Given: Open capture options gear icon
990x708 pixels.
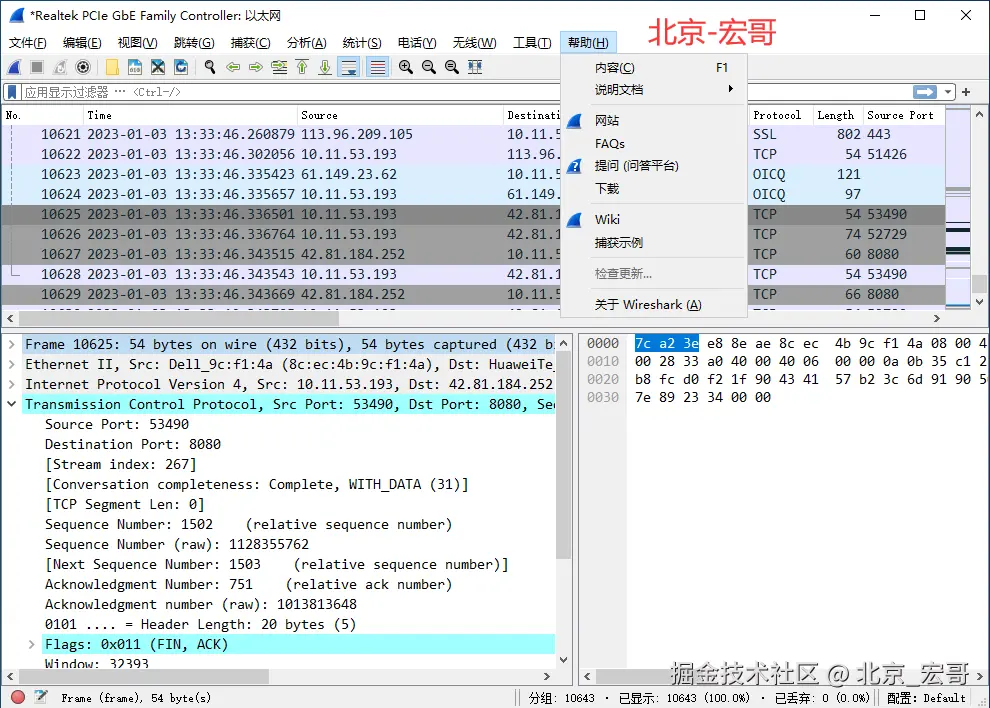Looking at the screenshot, I should (x=83, y=67).
